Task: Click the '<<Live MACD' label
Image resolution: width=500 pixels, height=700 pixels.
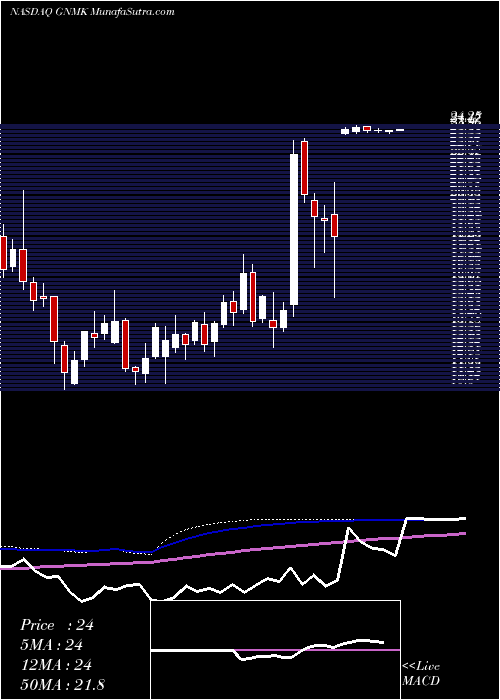Action: coord(421,673)
